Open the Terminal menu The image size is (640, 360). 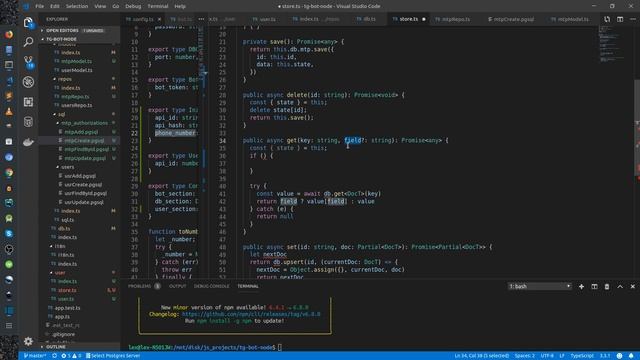pyautogui.click(x=158, y=6)
